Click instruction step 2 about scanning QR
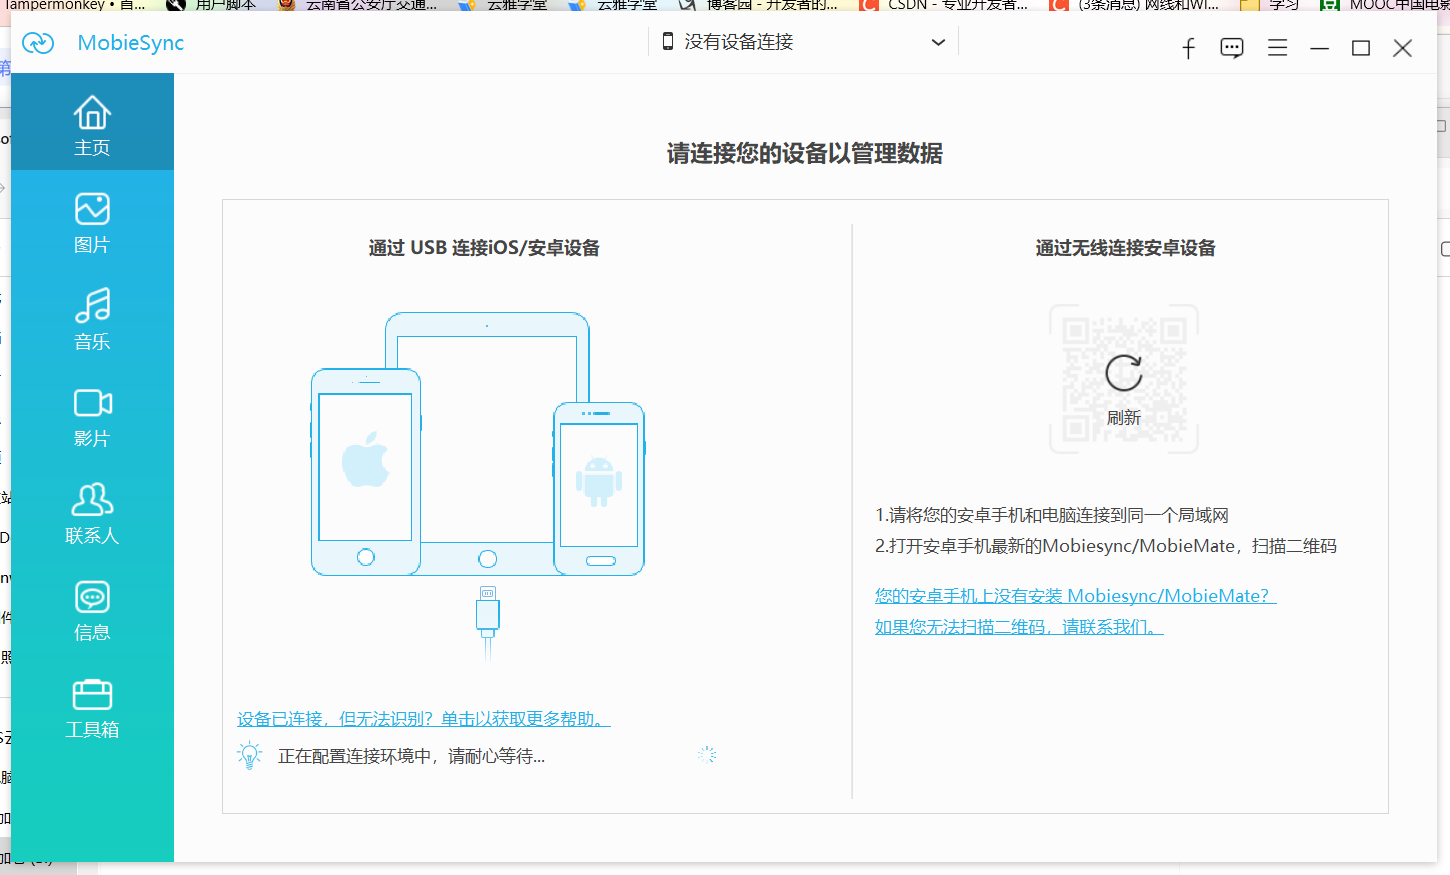The image size is (1450, 875). (1106, 546)
